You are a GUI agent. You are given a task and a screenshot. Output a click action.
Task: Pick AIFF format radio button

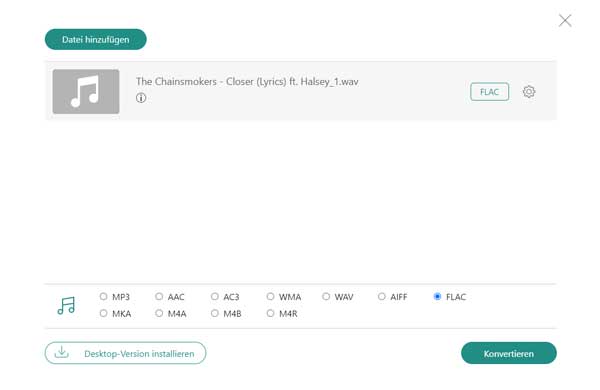tap(382, 296)
